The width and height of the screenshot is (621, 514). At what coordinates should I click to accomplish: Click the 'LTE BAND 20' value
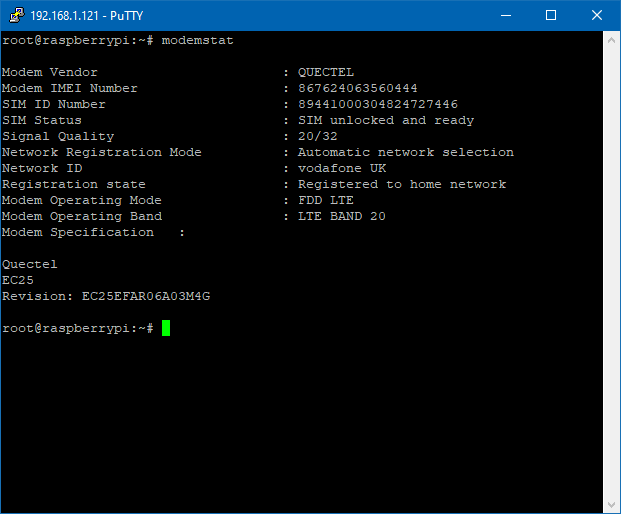(341, 216)
